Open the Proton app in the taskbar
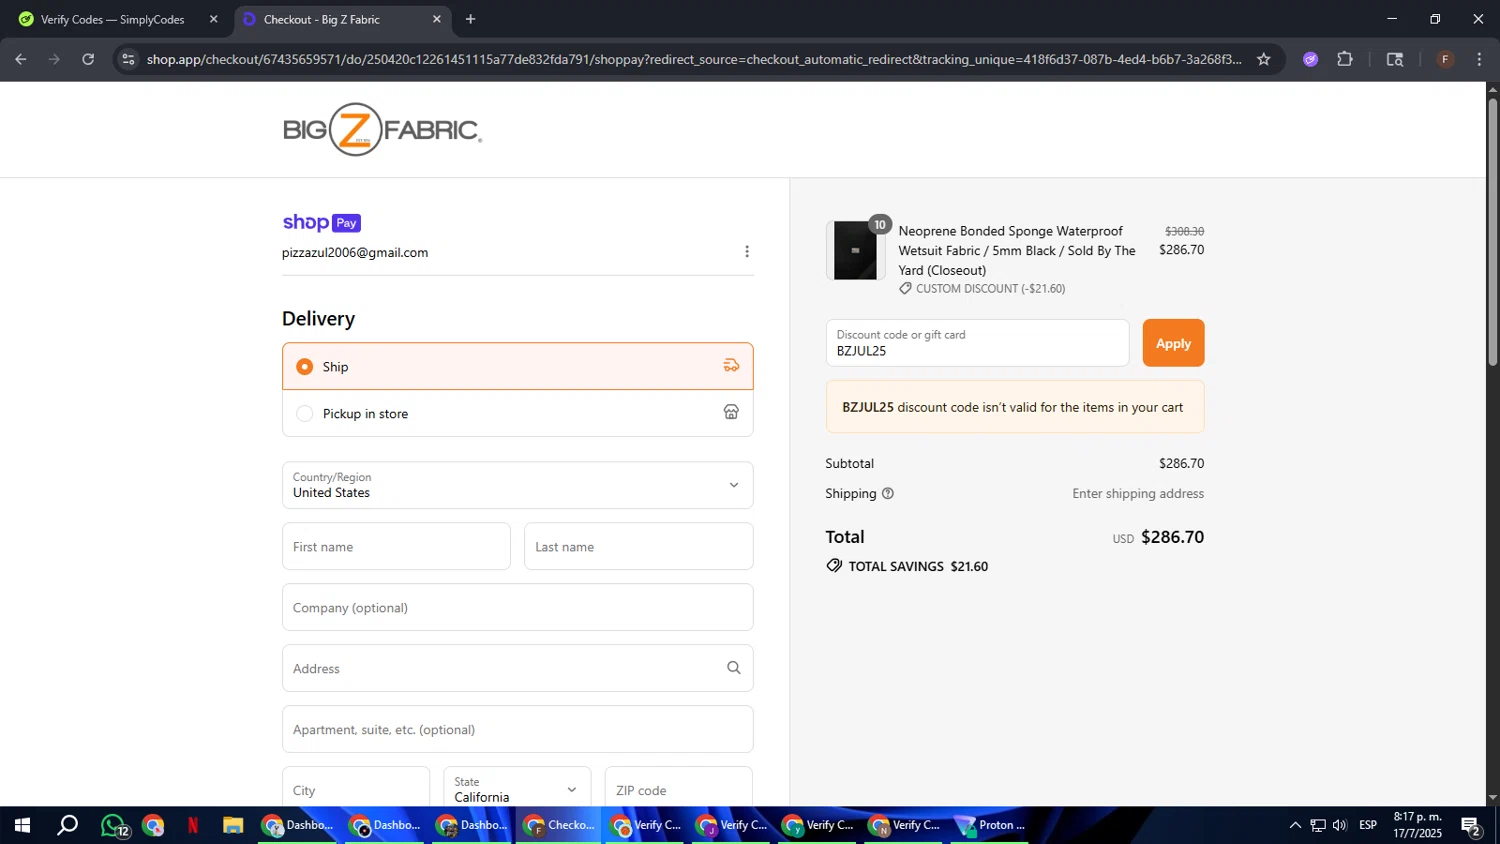This screenshot has width=1500, height=844. click(x=991, y=825)
